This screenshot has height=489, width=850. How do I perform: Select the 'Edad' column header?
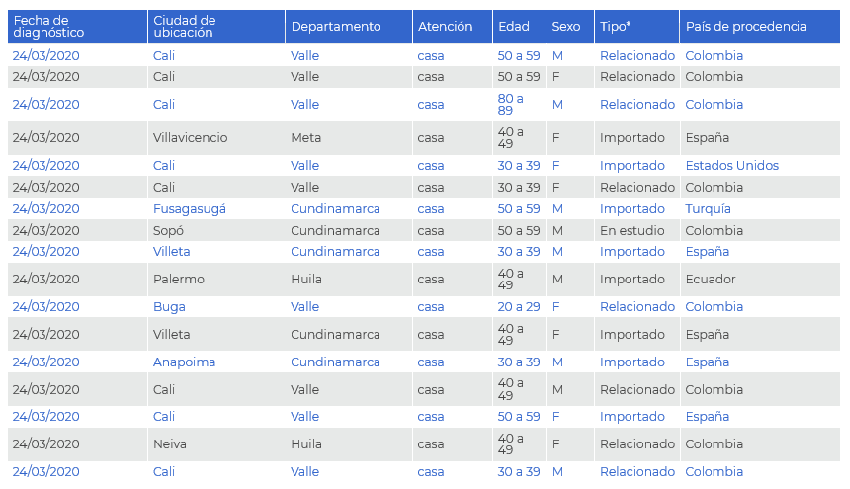point(514,27)
